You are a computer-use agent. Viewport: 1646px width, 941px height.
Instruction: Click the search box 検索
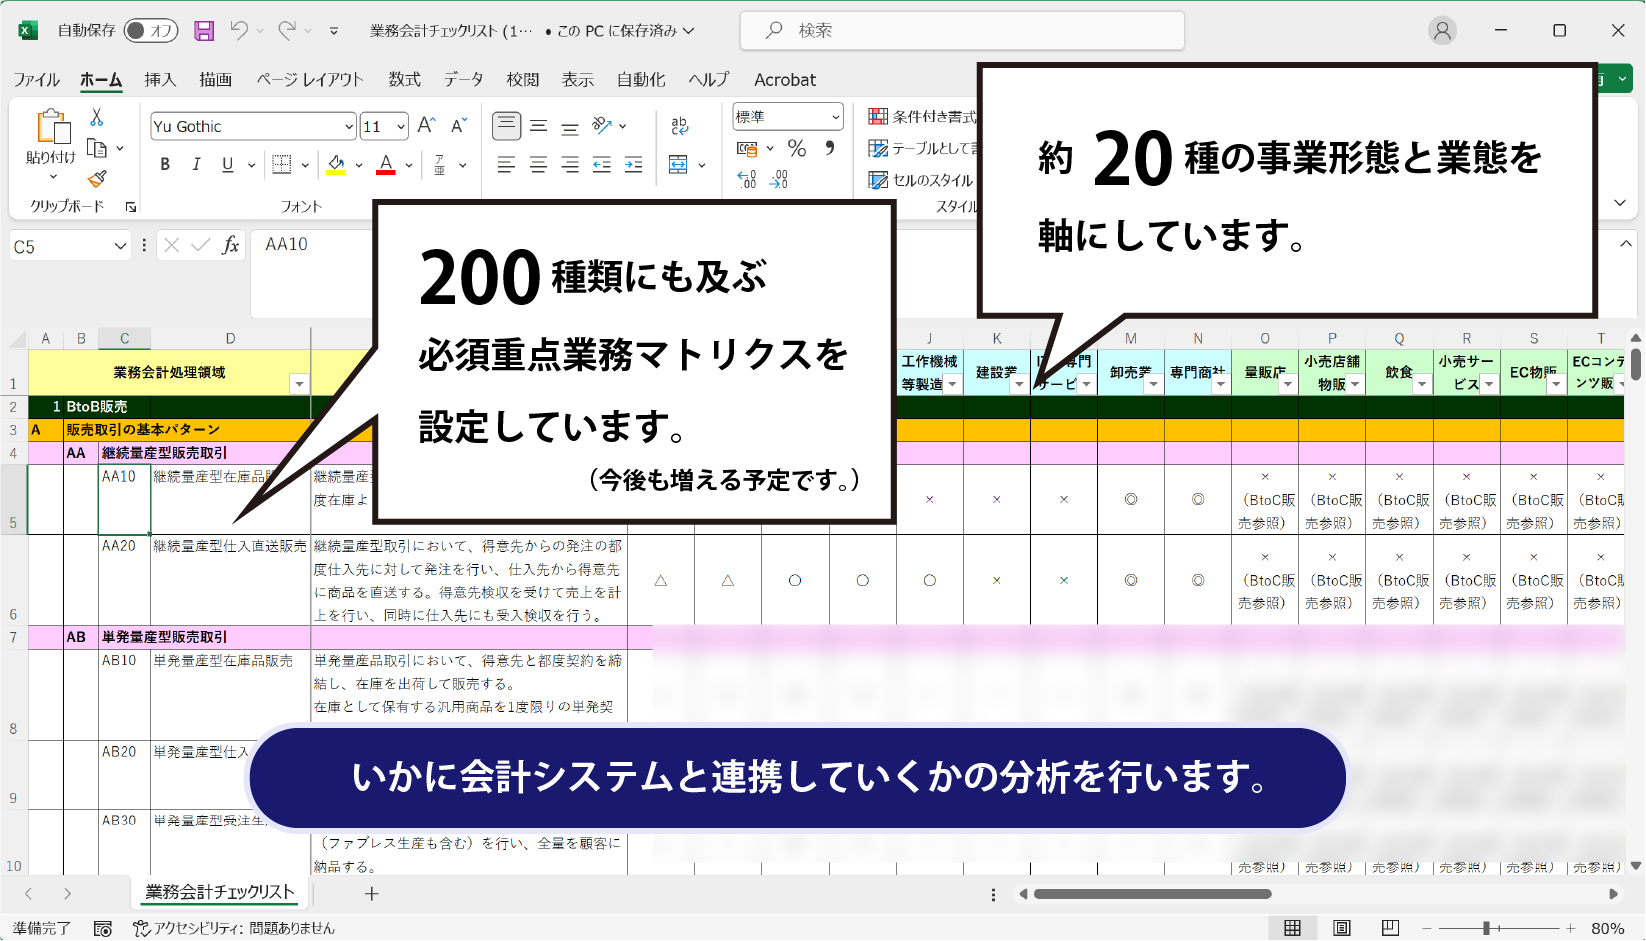[962, 31]
